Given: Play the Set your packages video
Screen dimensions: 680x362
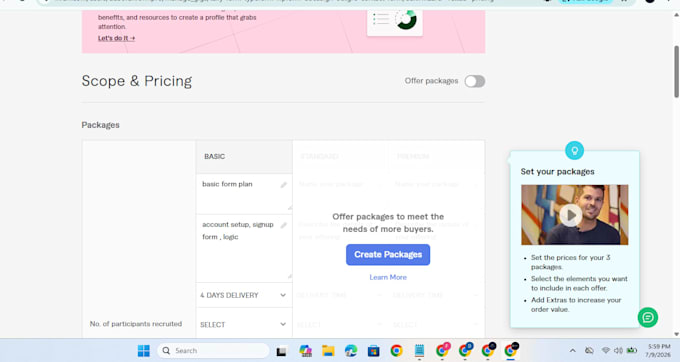Looking at the screenshot, I should (570, 215).
